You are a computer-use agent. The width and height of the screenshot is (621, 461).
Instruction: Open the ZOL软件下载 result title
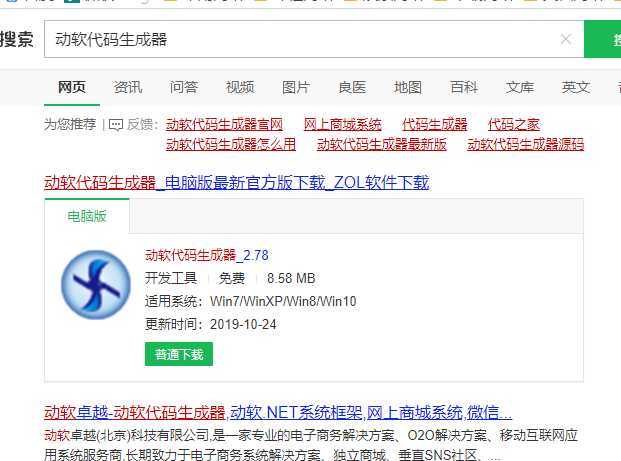point(237,183)
